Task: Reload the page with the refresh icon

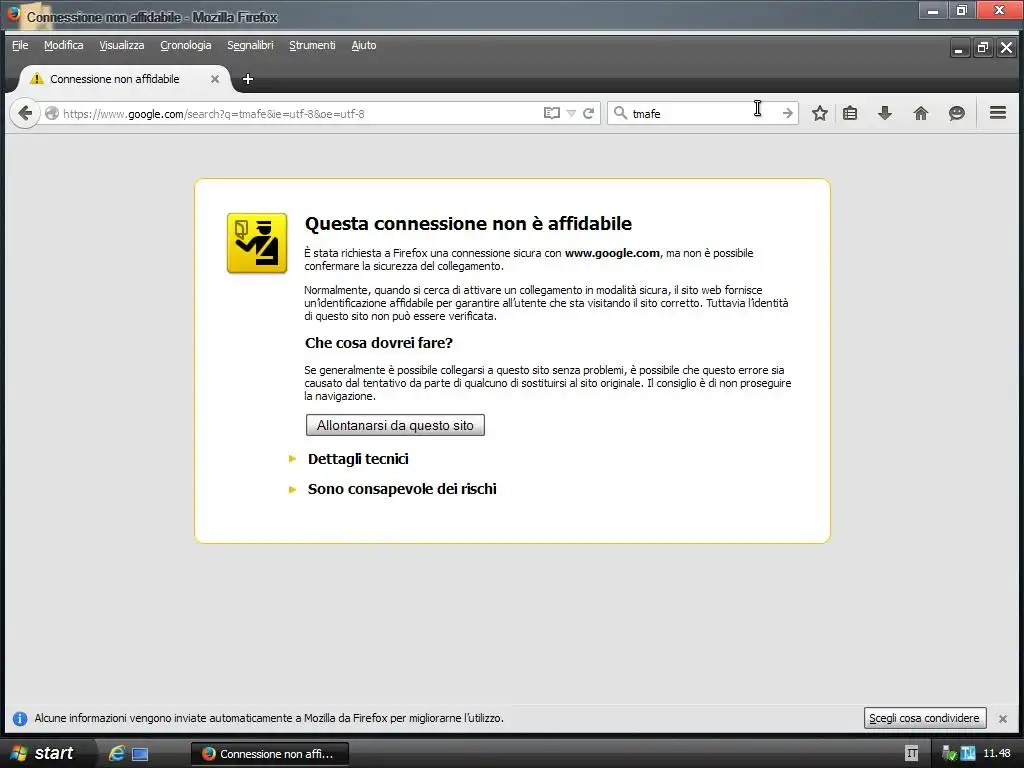Action: pos(588,114)
